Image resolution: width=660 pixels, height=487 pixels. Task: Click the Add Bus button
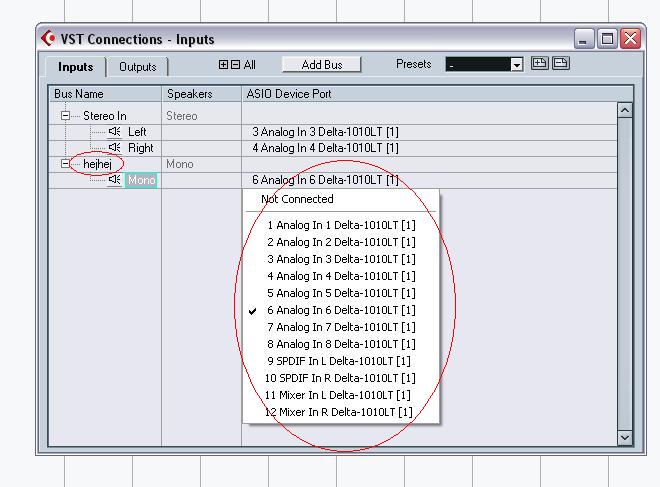coord(322,65)
